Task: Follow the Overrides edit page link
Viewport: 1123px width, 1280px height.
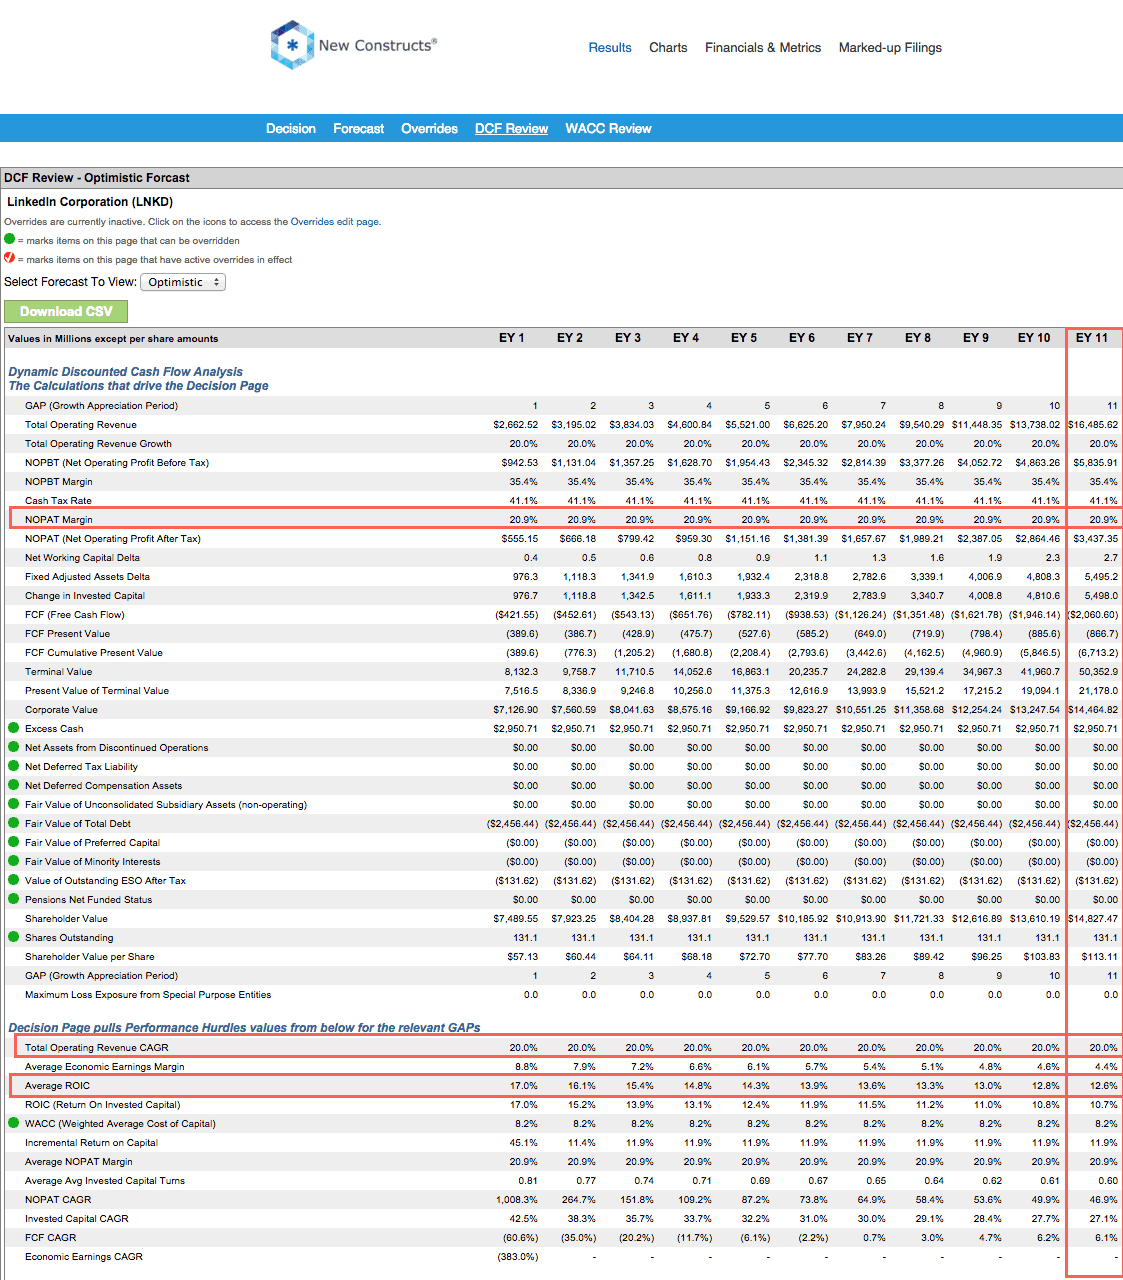Action: (x=334, y=222)
